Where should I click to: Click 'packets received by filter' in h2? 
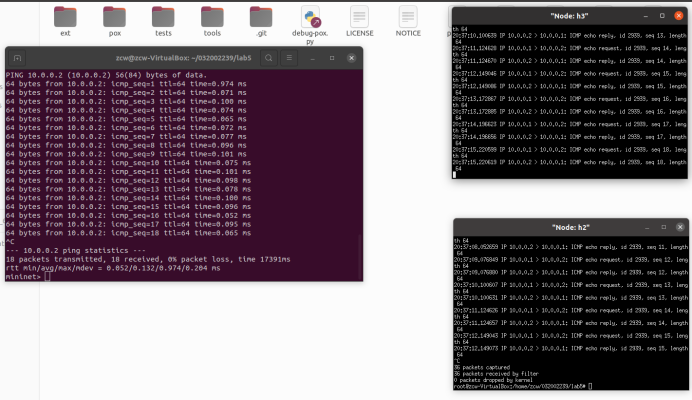pyautogui.click(x=496, y=374)
